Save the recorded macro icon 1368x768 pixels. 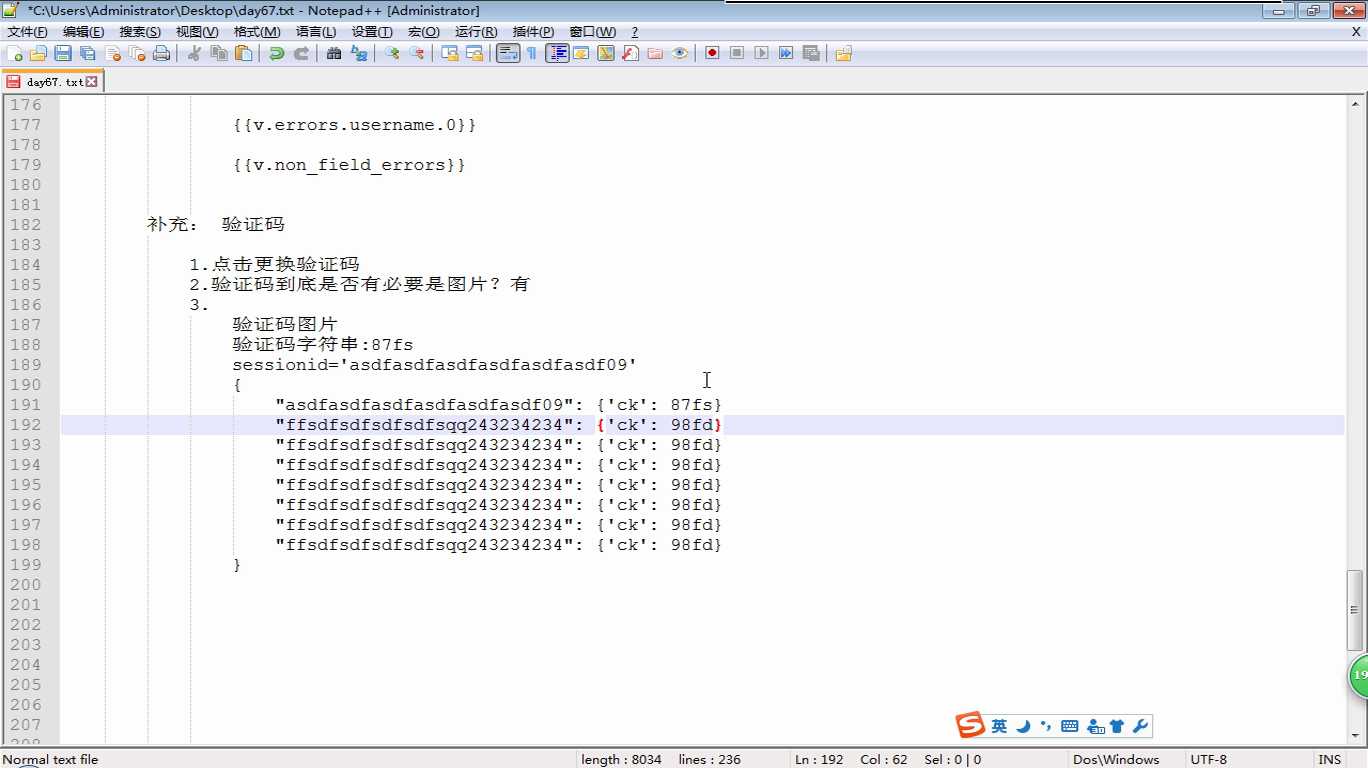[x=811, y=54]
